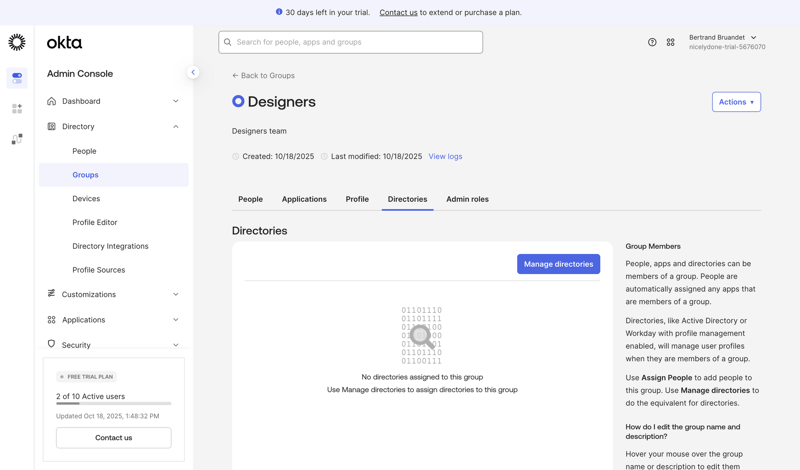
Task: Open the View logs link
Action: 445,157
